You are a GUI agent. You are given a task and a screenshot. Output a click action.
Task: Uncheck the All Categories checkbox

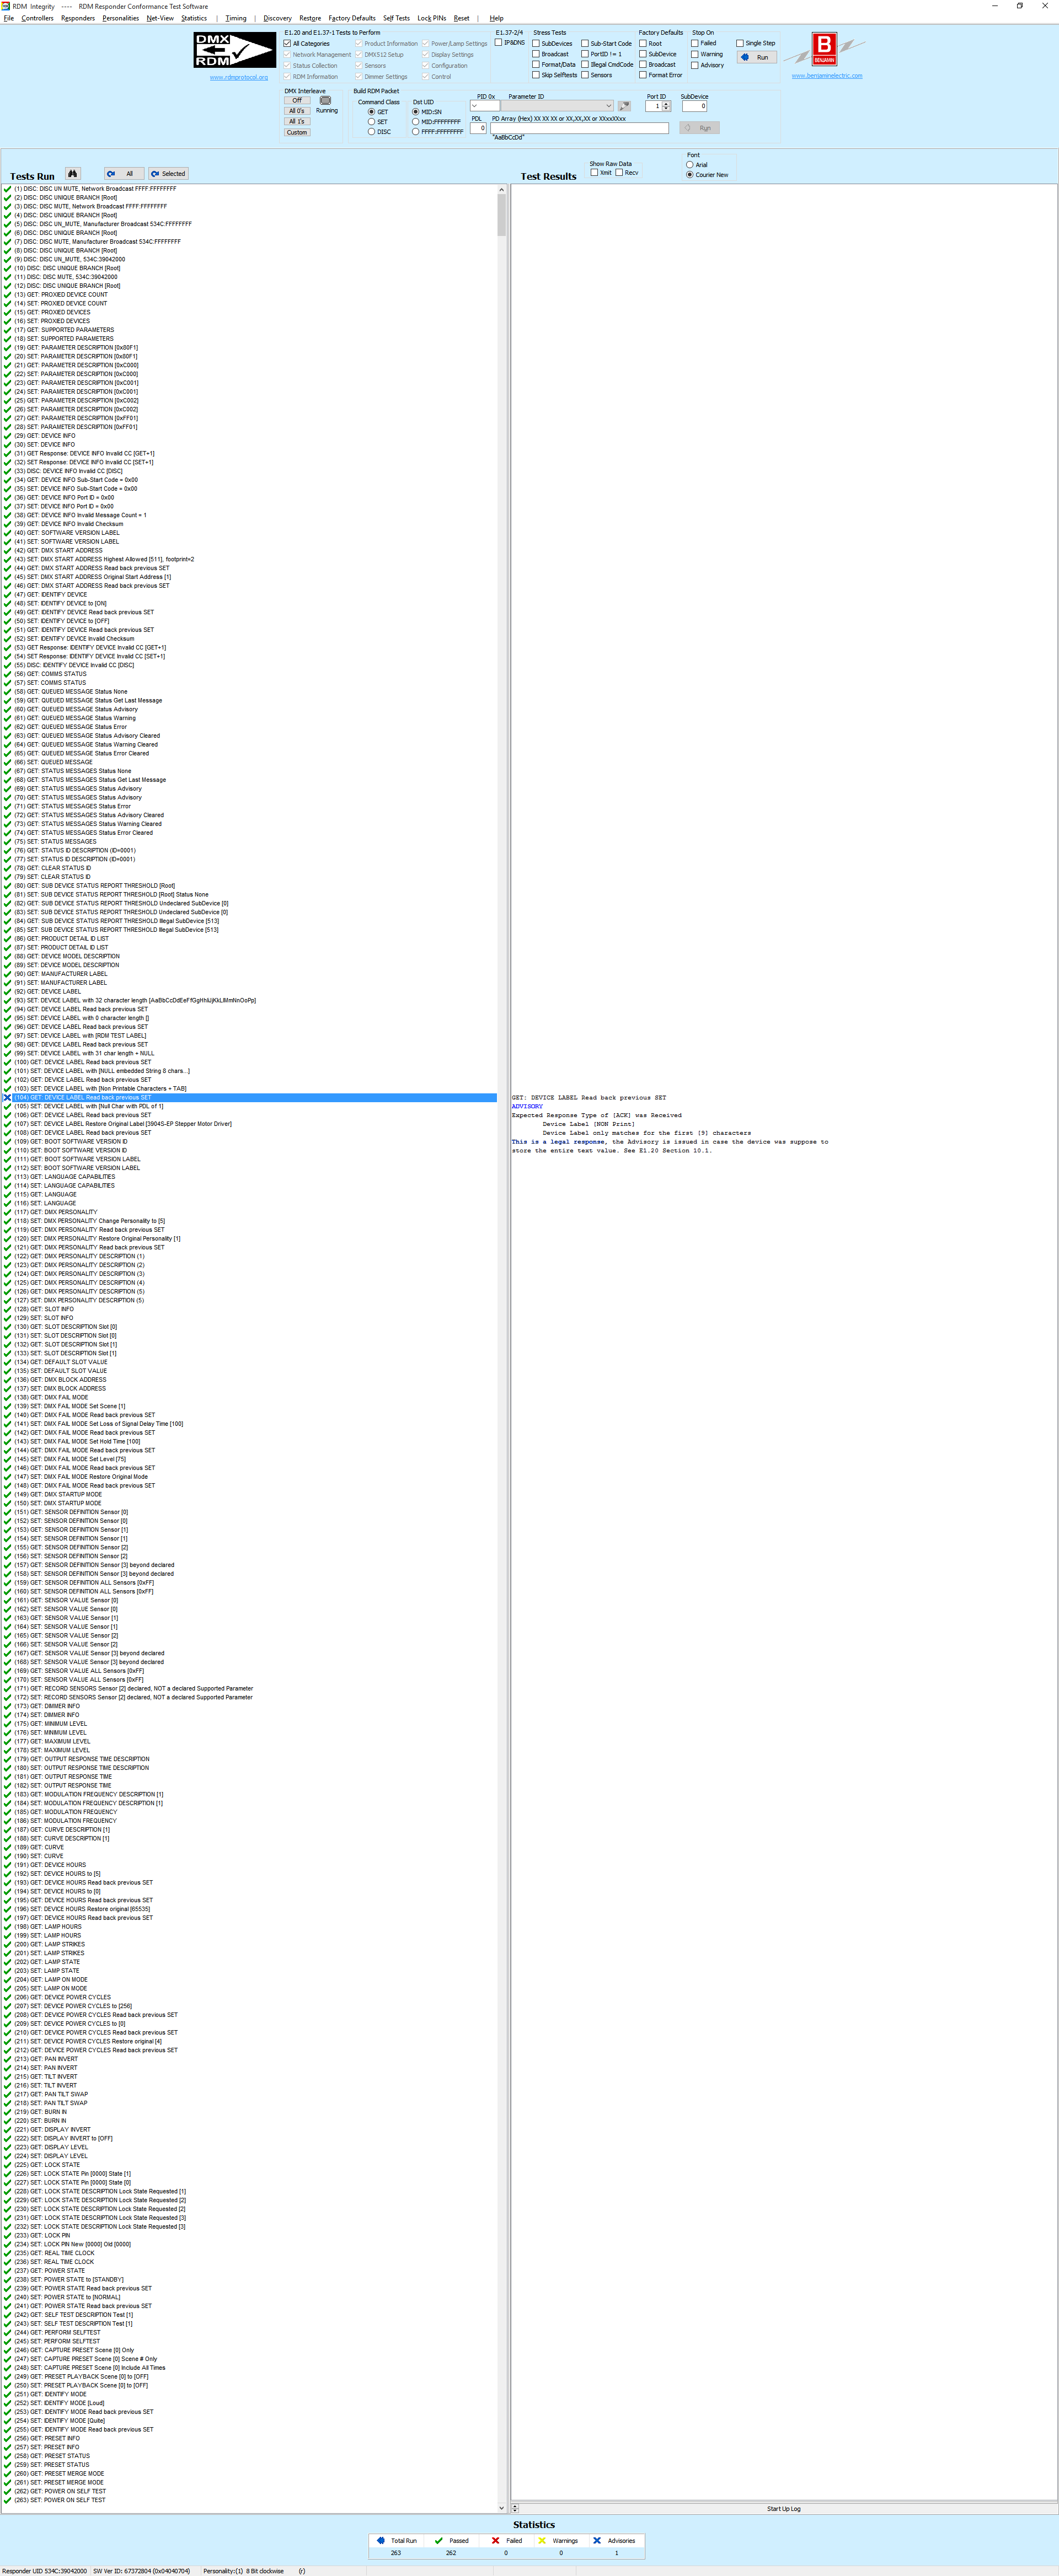point(288,44)
